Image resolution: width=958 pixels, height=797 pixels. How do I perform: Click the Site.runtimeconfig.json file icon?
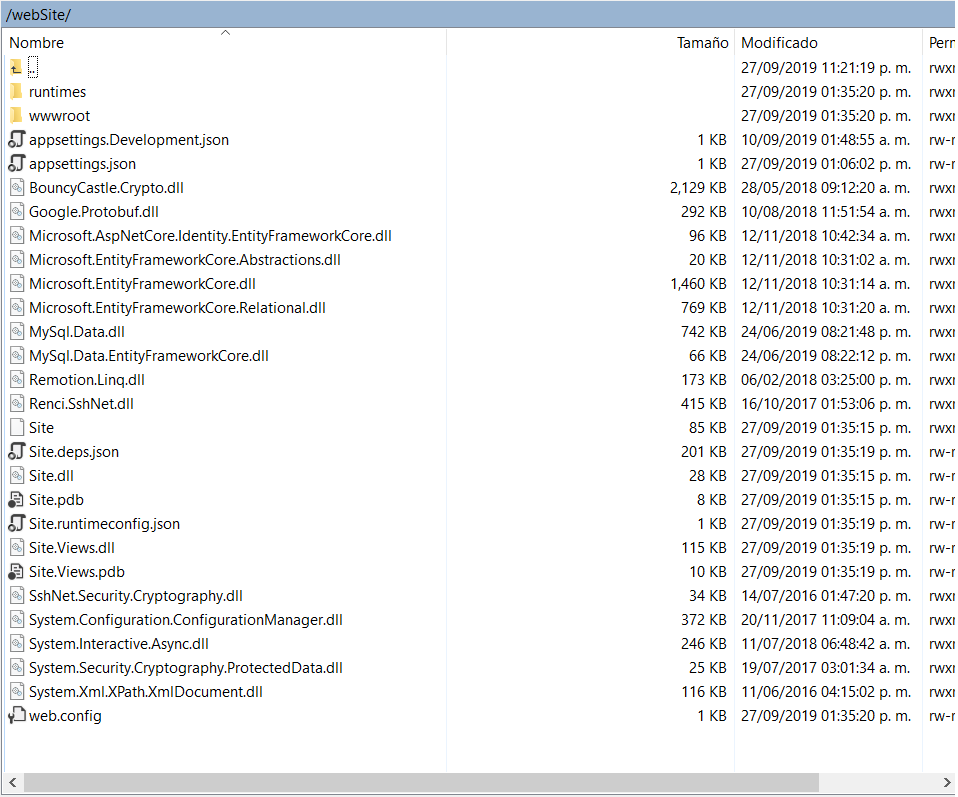16,524
